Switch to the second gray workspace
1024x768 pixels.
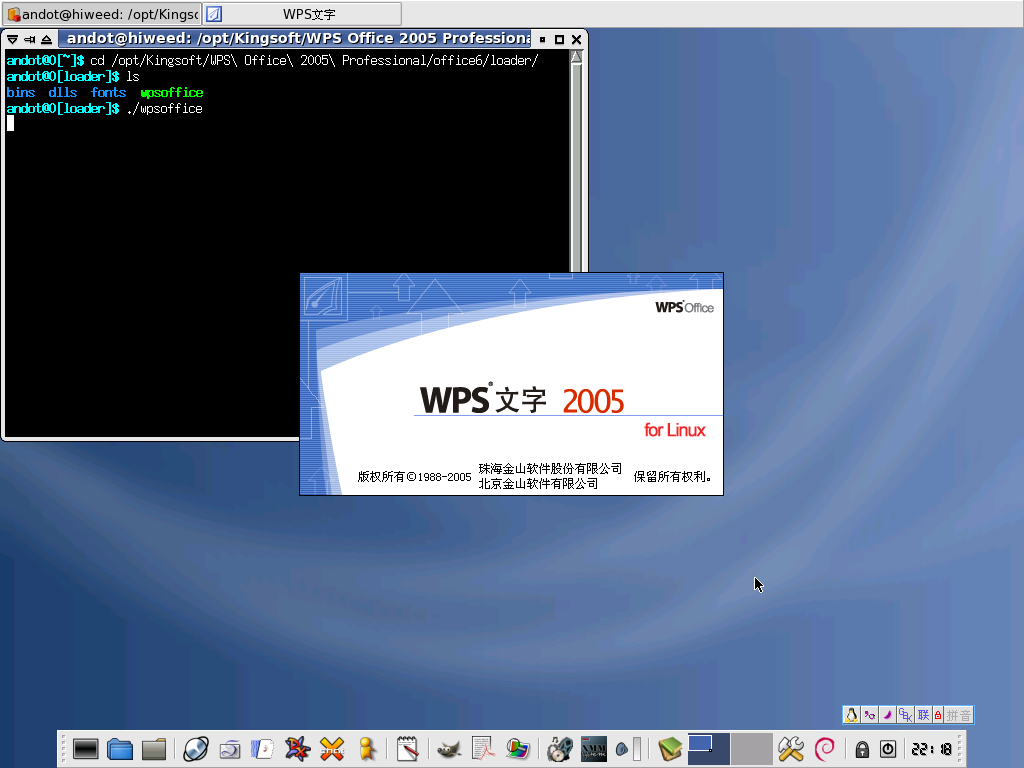(x=752, y=749)
